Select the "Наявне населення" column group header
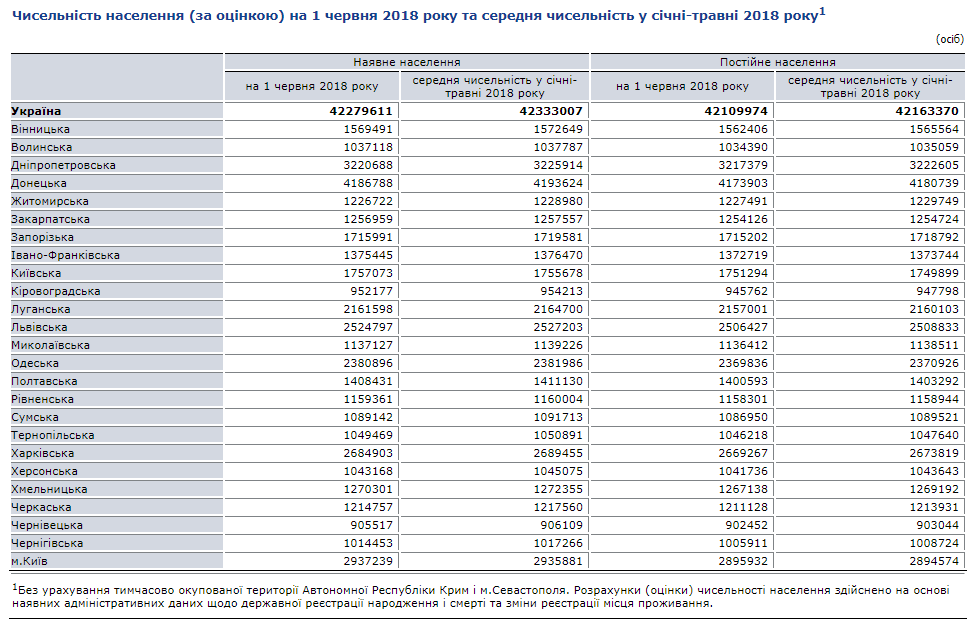Screen dimensions: 971x619 (x=407, y=62)
